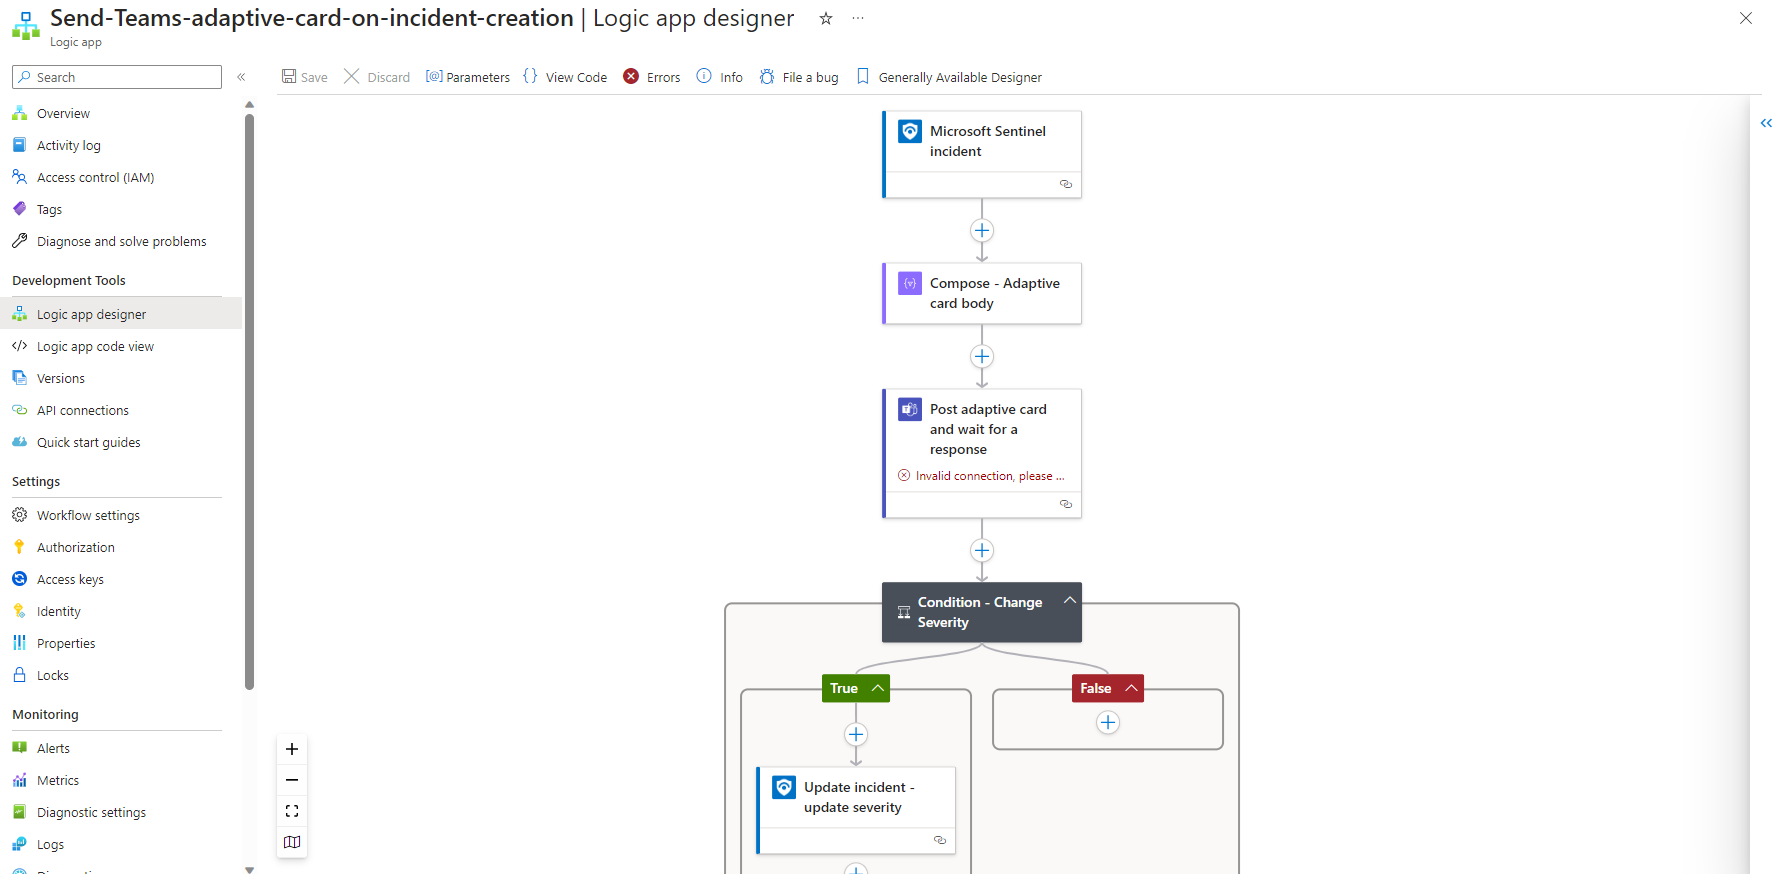Open Access keys
This screenshot has height=874, width=1778.
tap(70, 579)
